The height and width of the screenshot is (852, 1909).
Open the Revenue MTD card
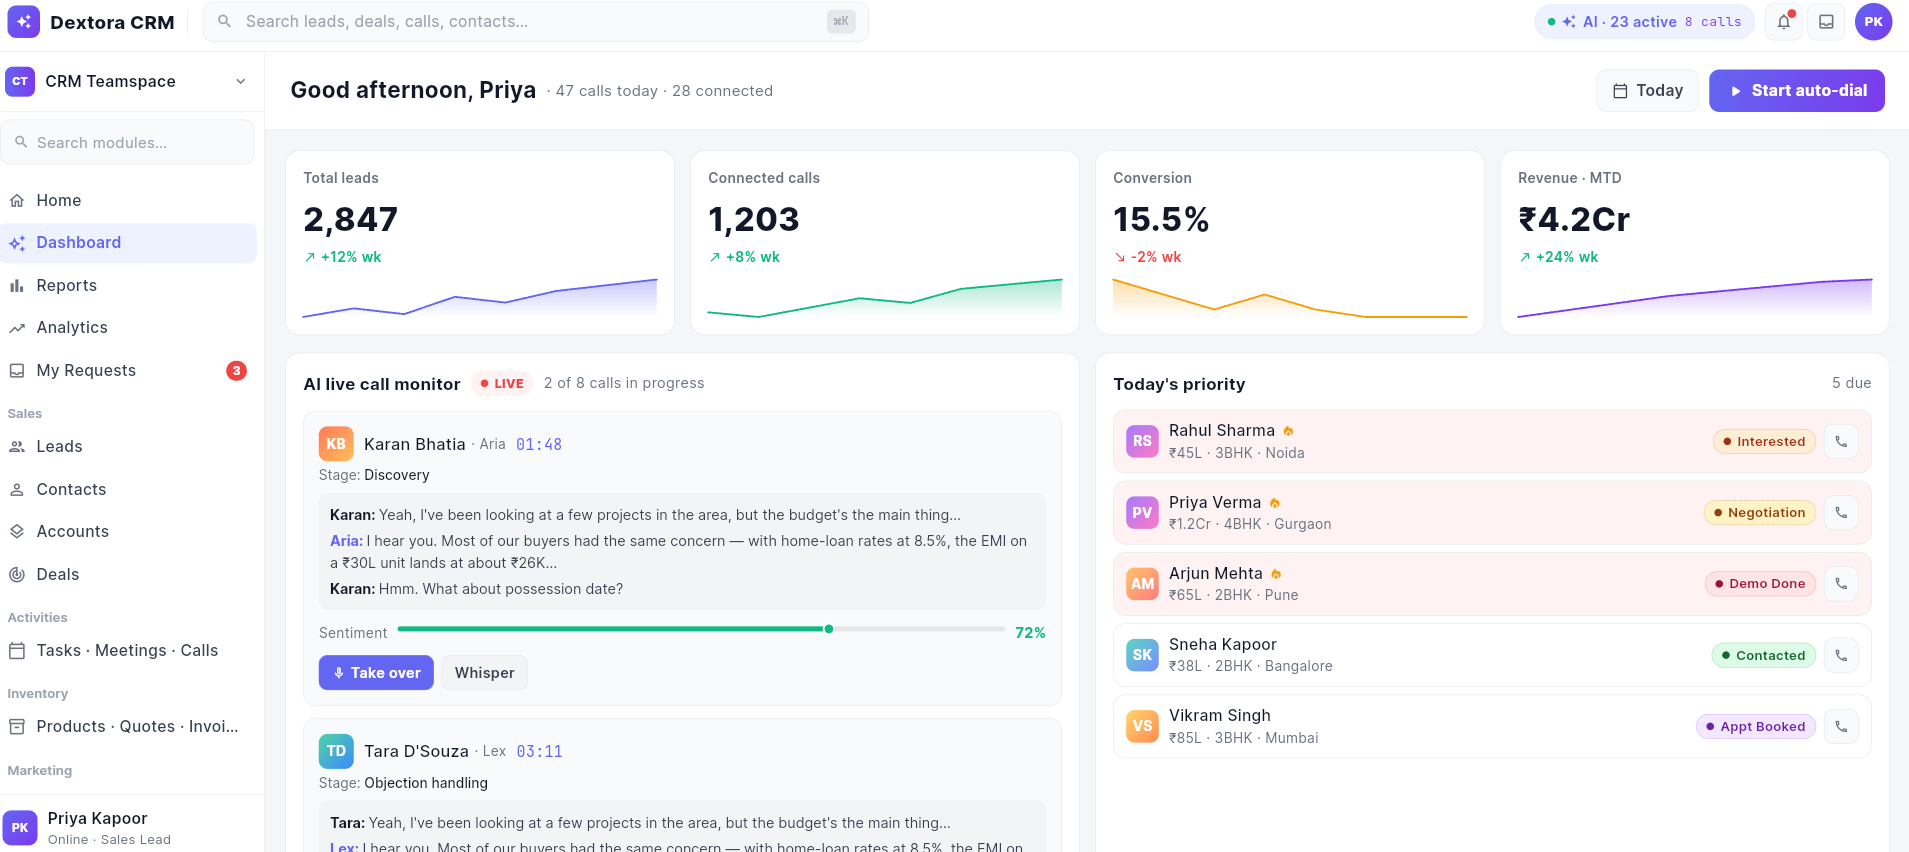pyautogui.click(x=1695, y=242)
